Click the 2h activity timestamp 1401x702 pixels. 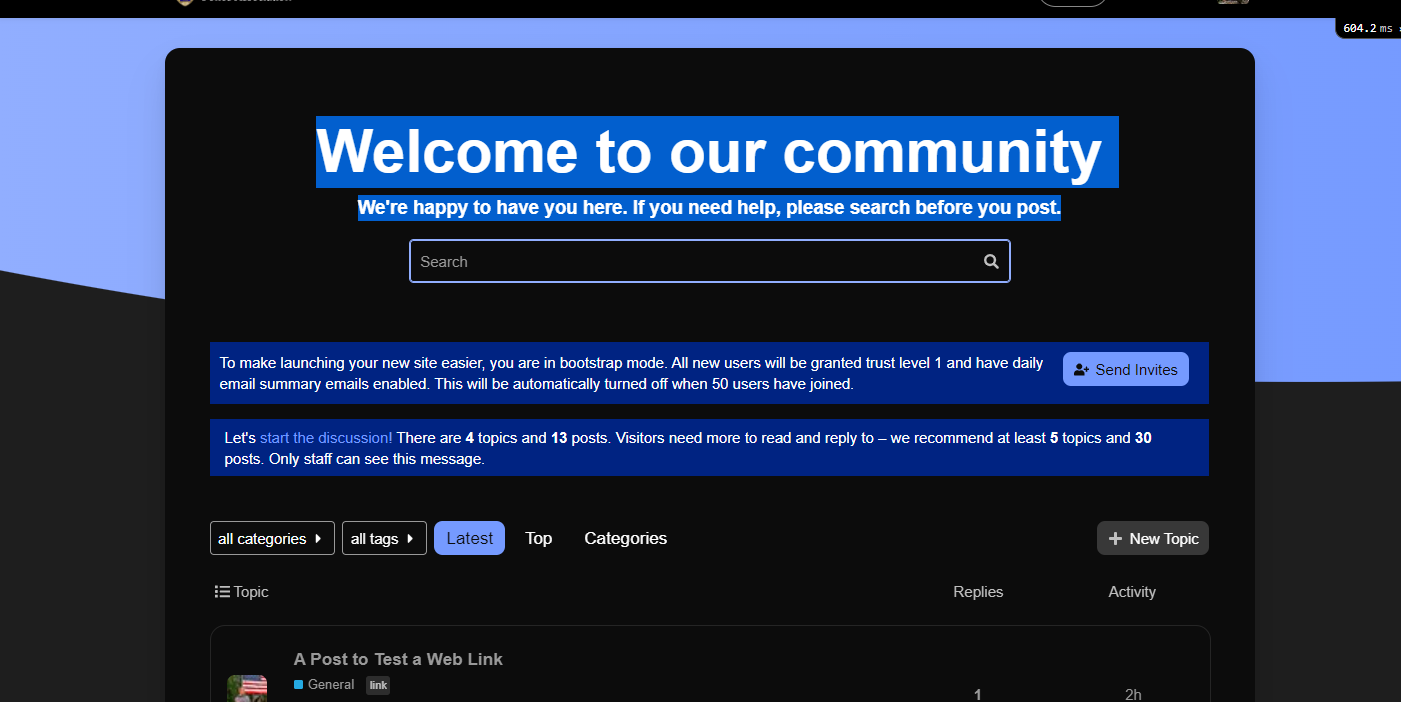[x=1132, y=694]
